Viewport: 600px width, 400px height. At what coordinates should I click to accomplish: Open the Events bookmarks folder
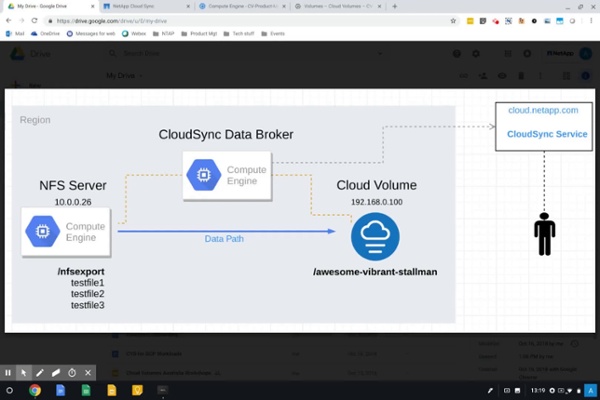click(x=273, y=34)
